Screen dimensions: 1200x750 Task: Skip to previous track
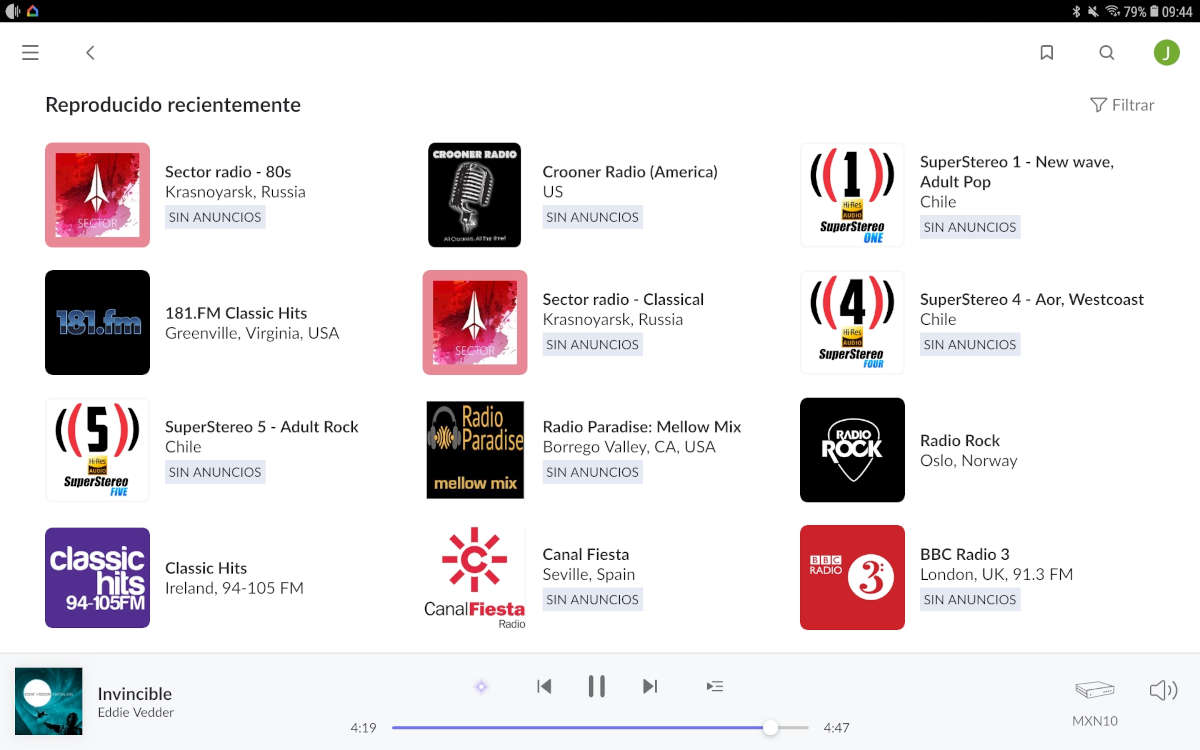pyautogui.click(x=544, y=686)
